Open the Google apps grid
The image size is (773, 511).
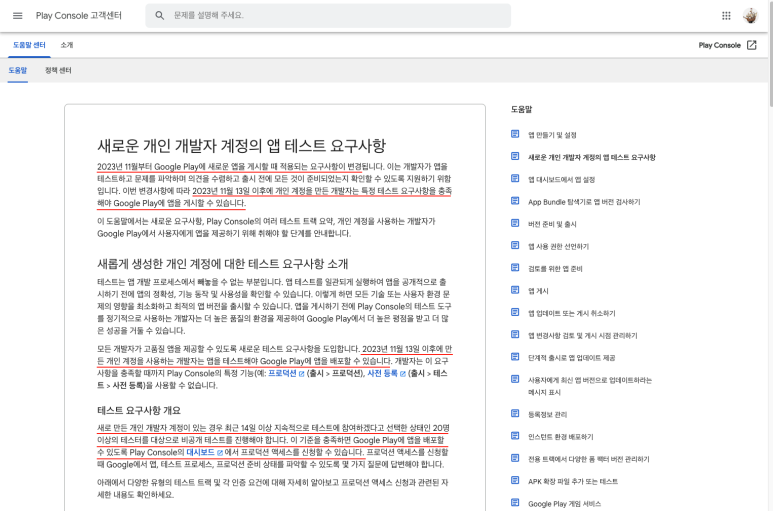726,16
